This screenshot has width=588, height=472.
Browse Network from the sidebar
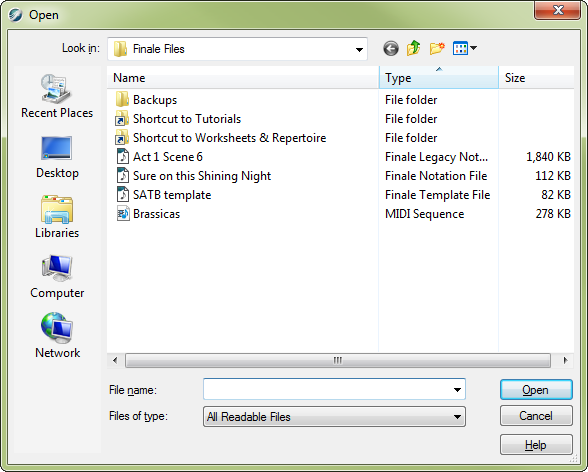click(x=57, y=336)
